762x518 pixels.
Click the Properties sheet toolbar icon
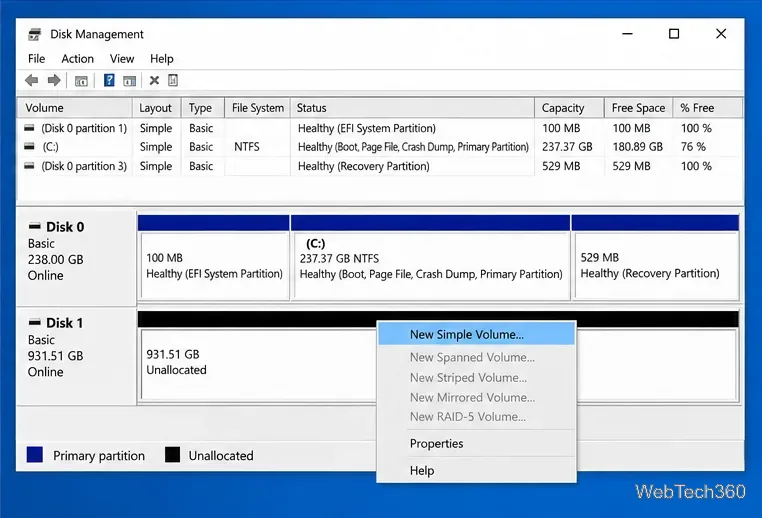click(173, 80)
